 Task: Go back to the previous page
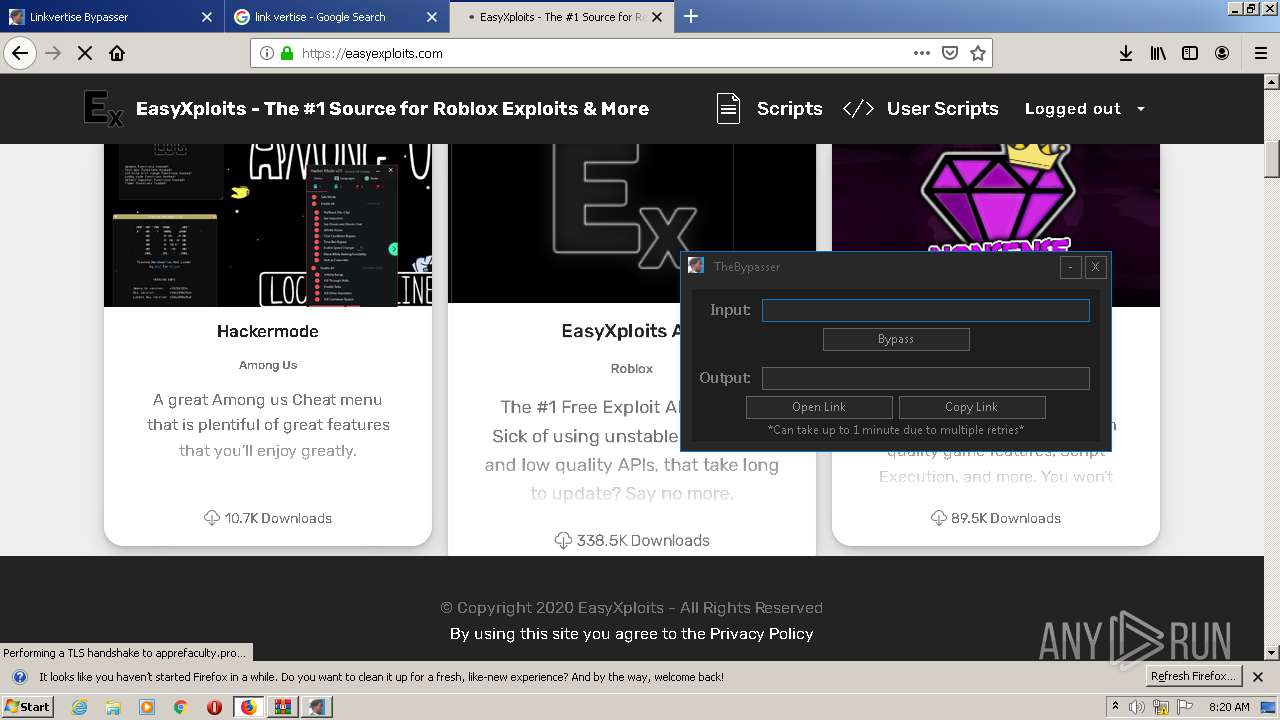coord(20,53)
